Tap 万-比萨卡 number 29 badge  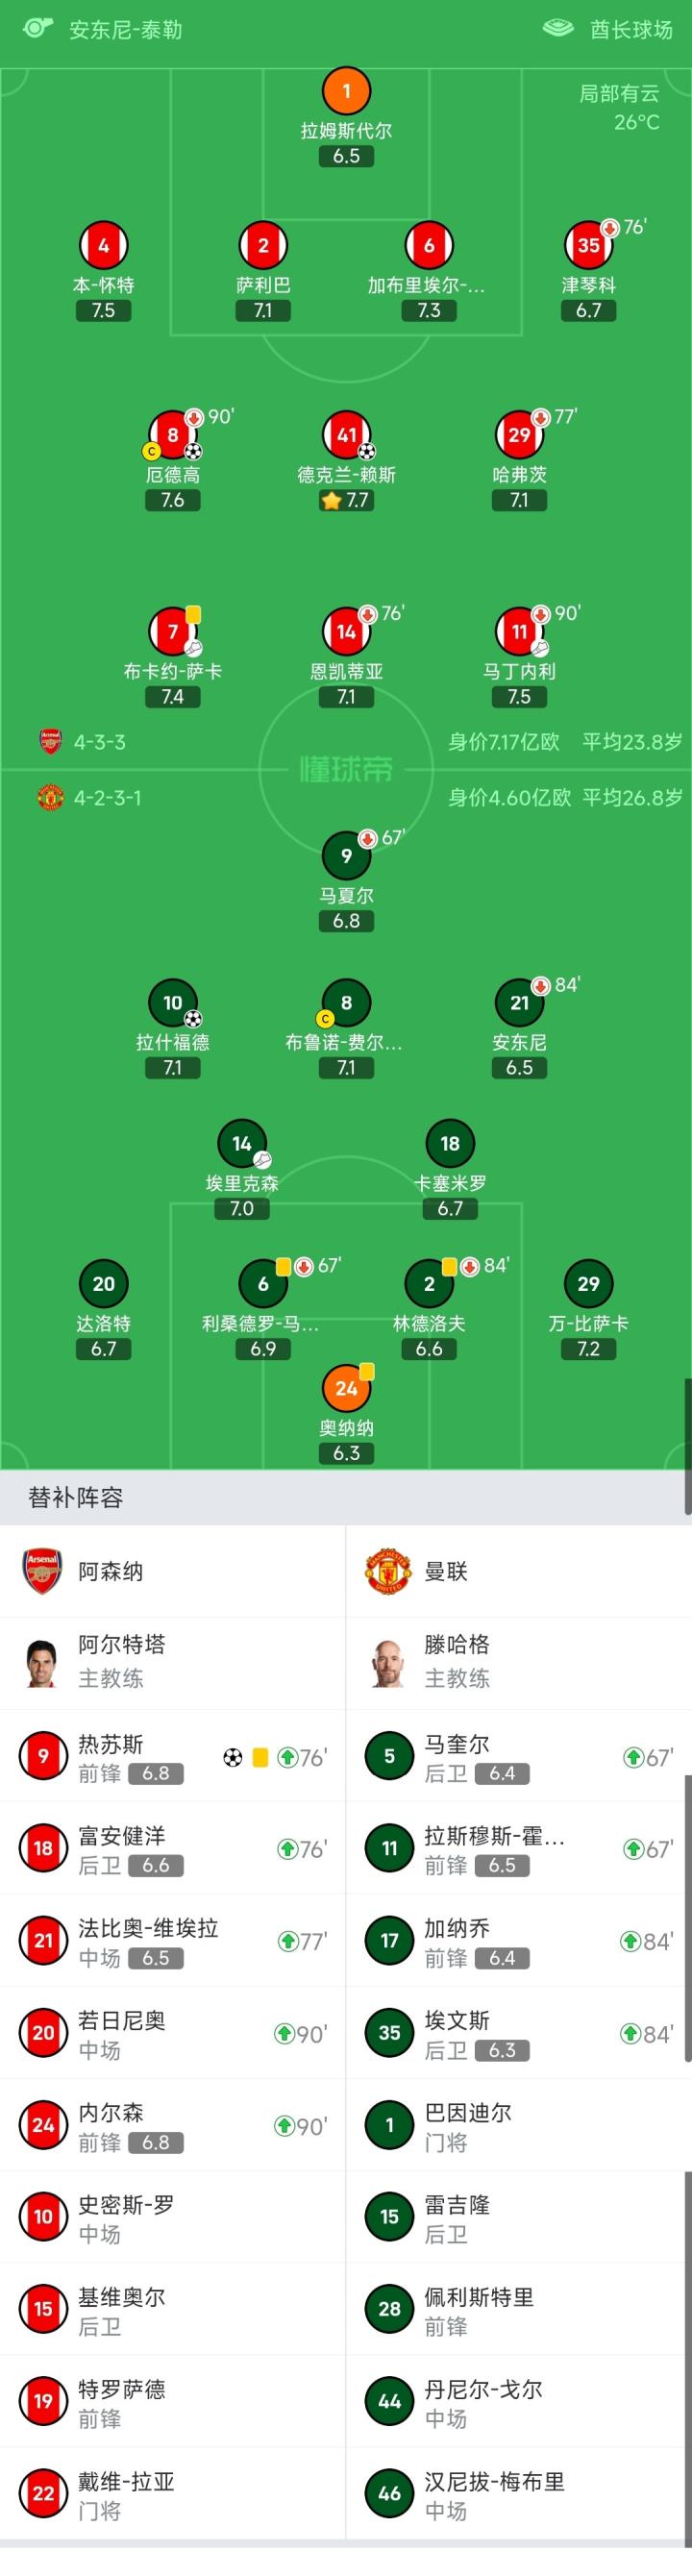click(588, 1284)
